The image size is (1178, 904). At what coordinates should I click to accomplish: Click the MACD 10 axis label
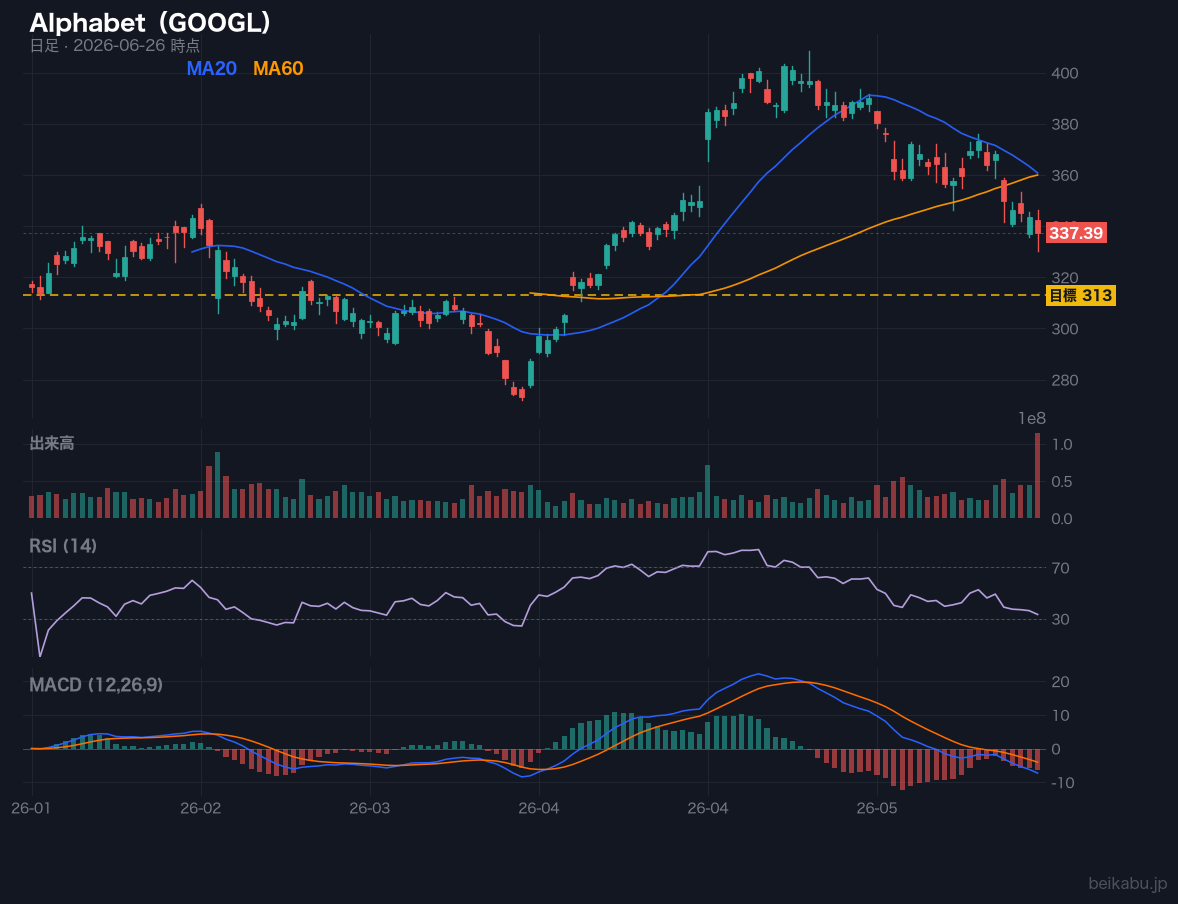(1061, 715)
